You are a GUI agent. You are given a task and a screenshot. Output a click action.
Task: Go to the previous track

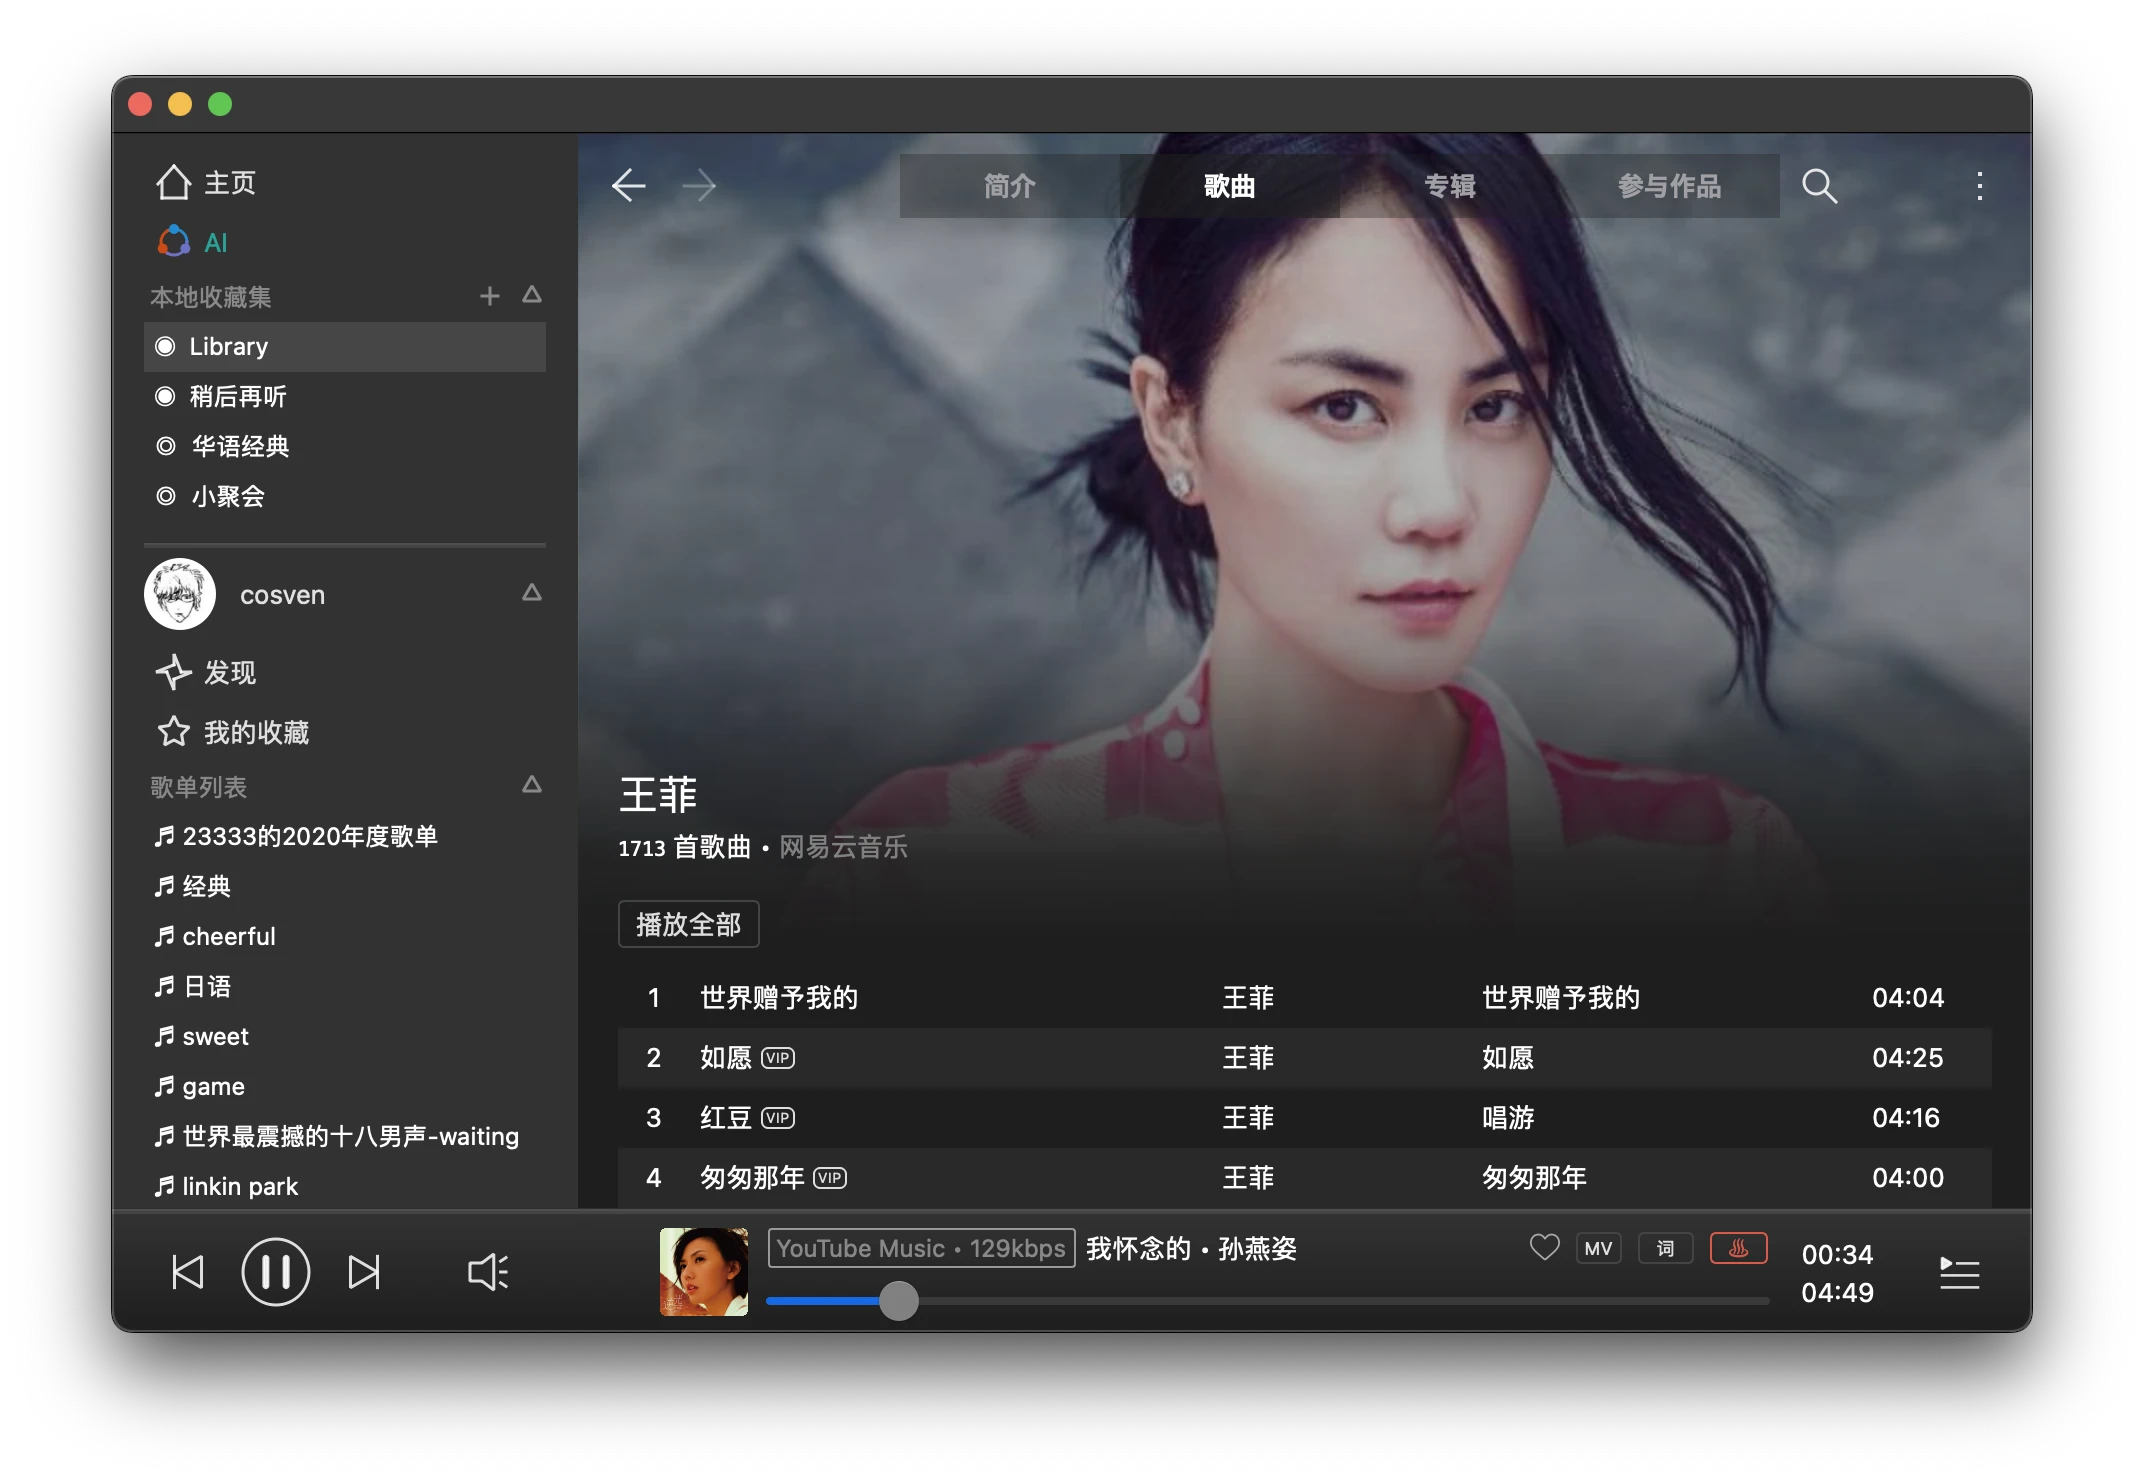[187, 1272]
